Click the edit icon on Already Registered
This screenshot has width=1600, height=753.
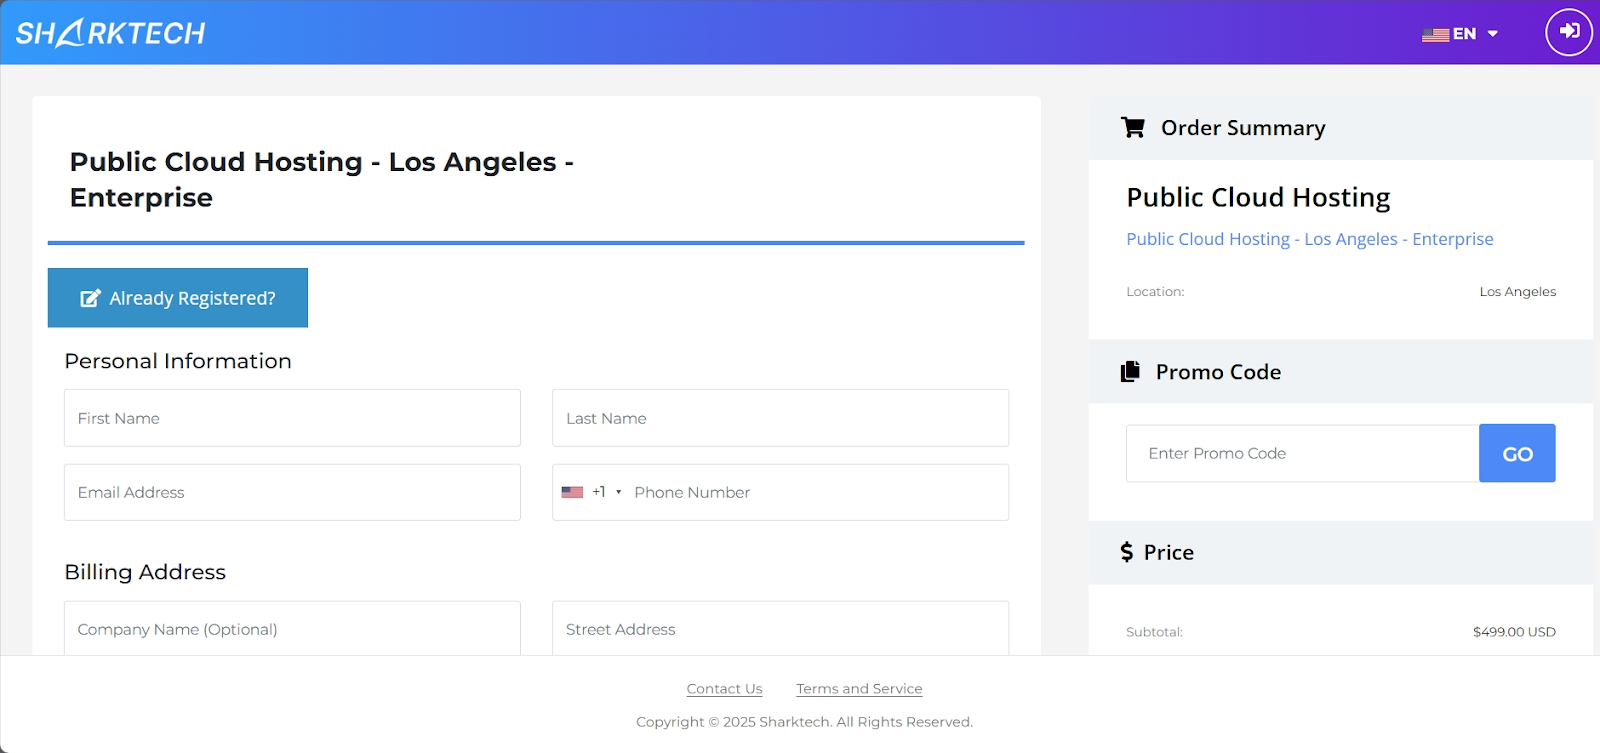coord(90,298)
